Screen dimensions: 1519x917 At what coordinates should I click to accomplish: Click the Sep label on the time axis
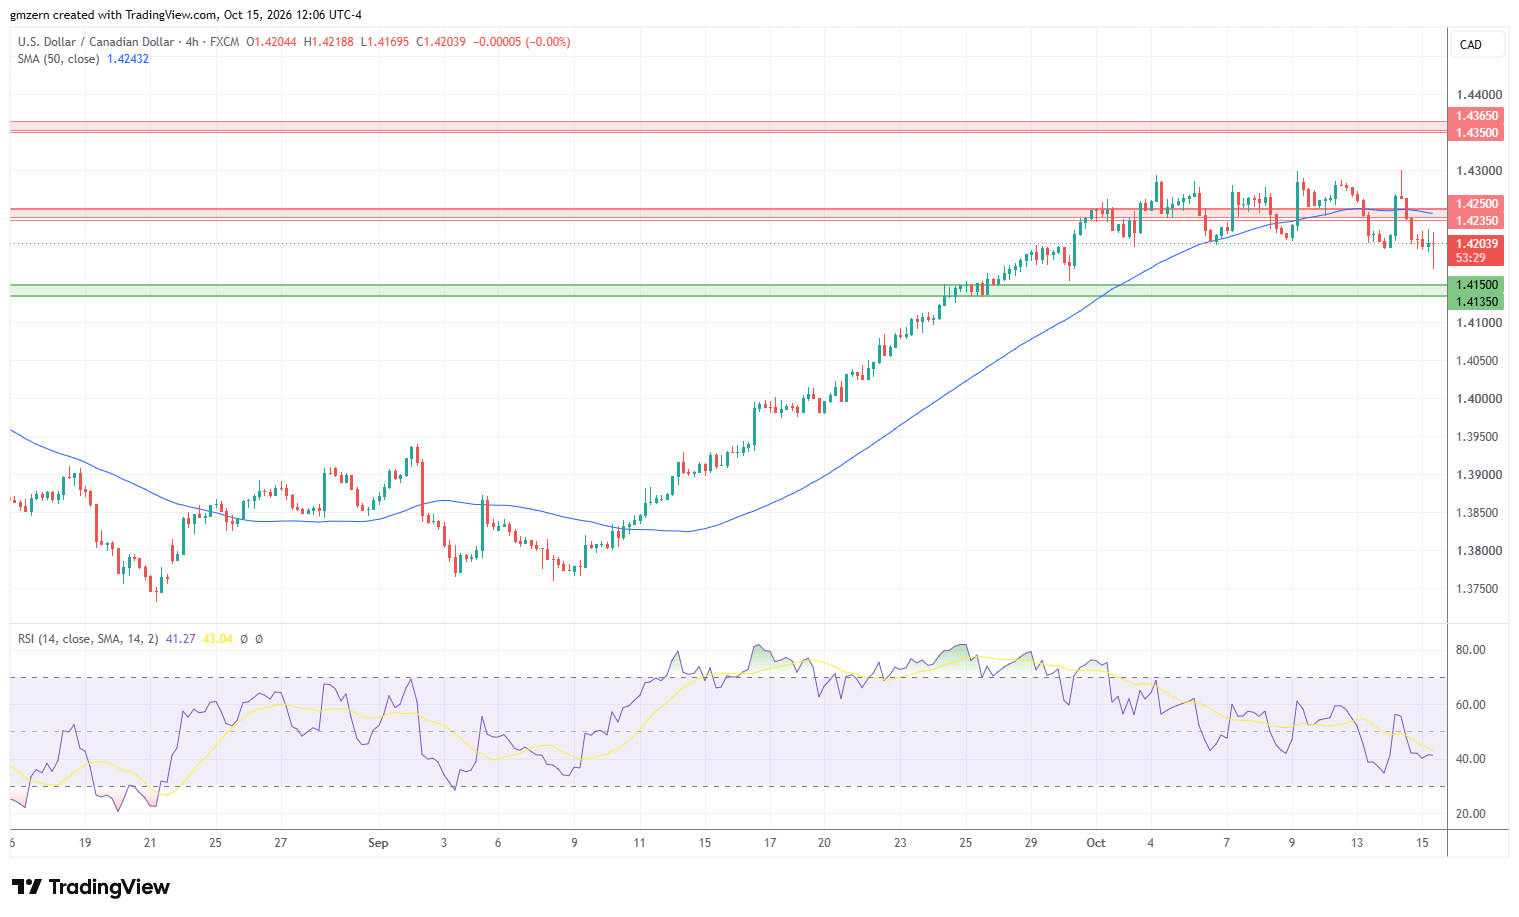pyautogui.click(x=378, y=843)
